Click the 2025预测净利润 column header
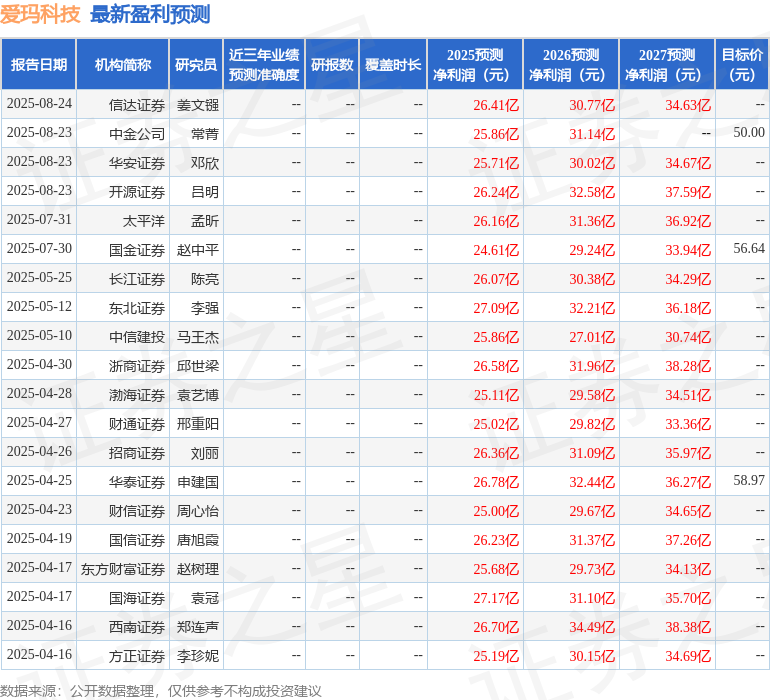The width and height of the screenshot is (770, 700). point(475,64)
